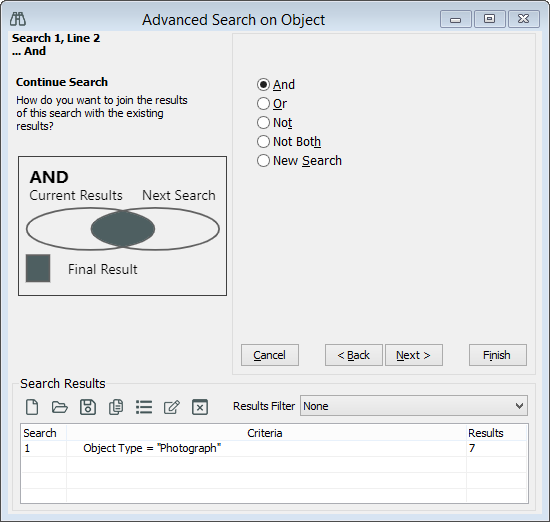Click the results count 7 cell
The height and width of the screenshot is (522, 550).
(496, 448)
